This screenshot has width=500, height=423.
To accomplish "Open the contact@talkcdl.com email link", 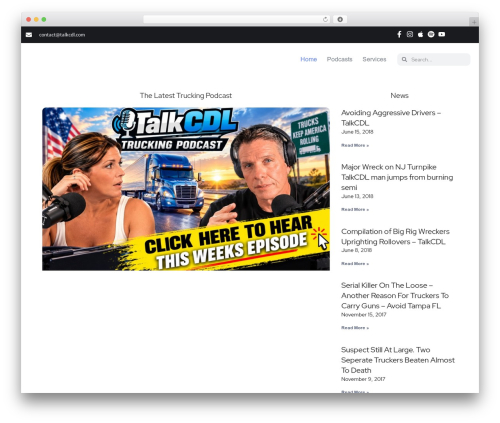I will pos(62,35).
